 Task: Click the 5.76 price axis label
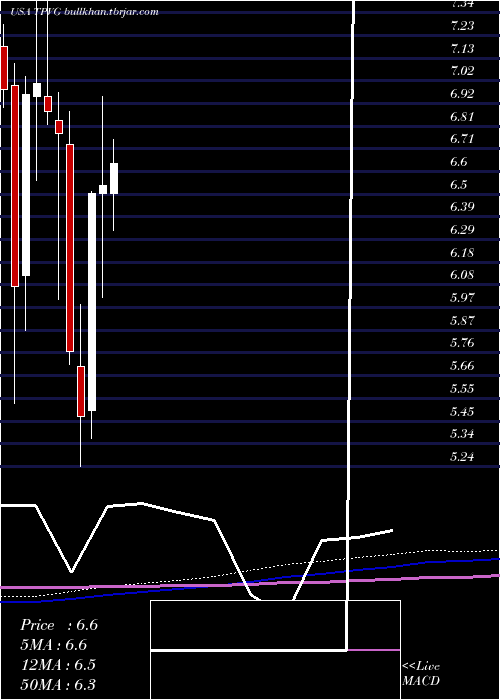tap(462, 344)
